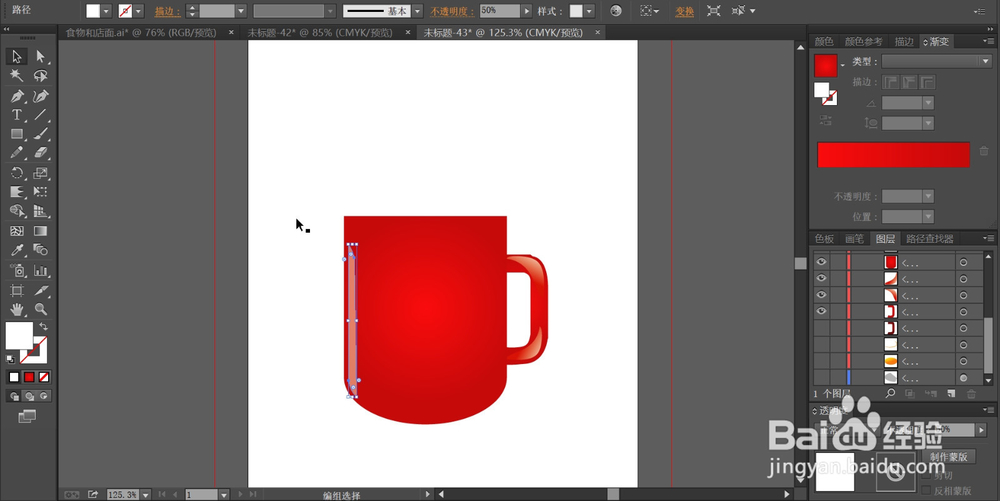
Task: Open the 样式 graphic style dropdown
Action: pos(589,11)
